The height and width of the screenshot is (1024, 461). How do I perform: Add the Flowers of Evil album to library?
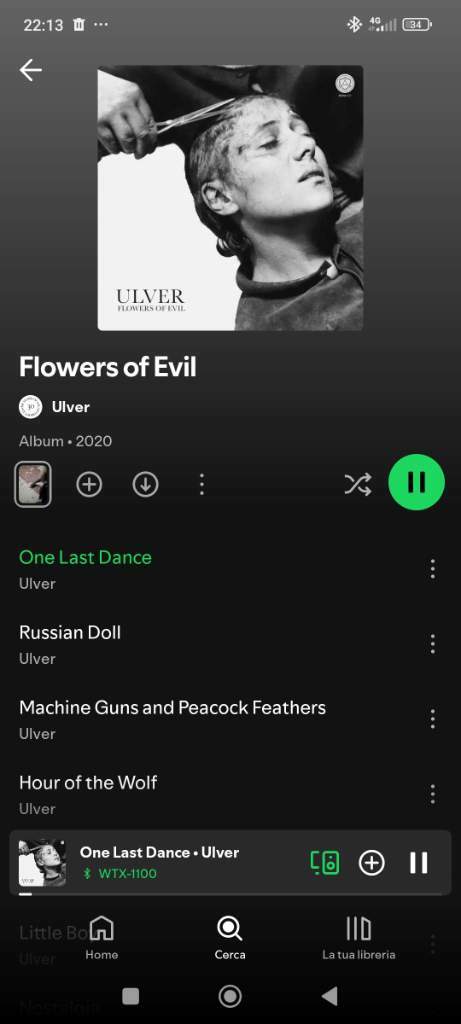89,485
